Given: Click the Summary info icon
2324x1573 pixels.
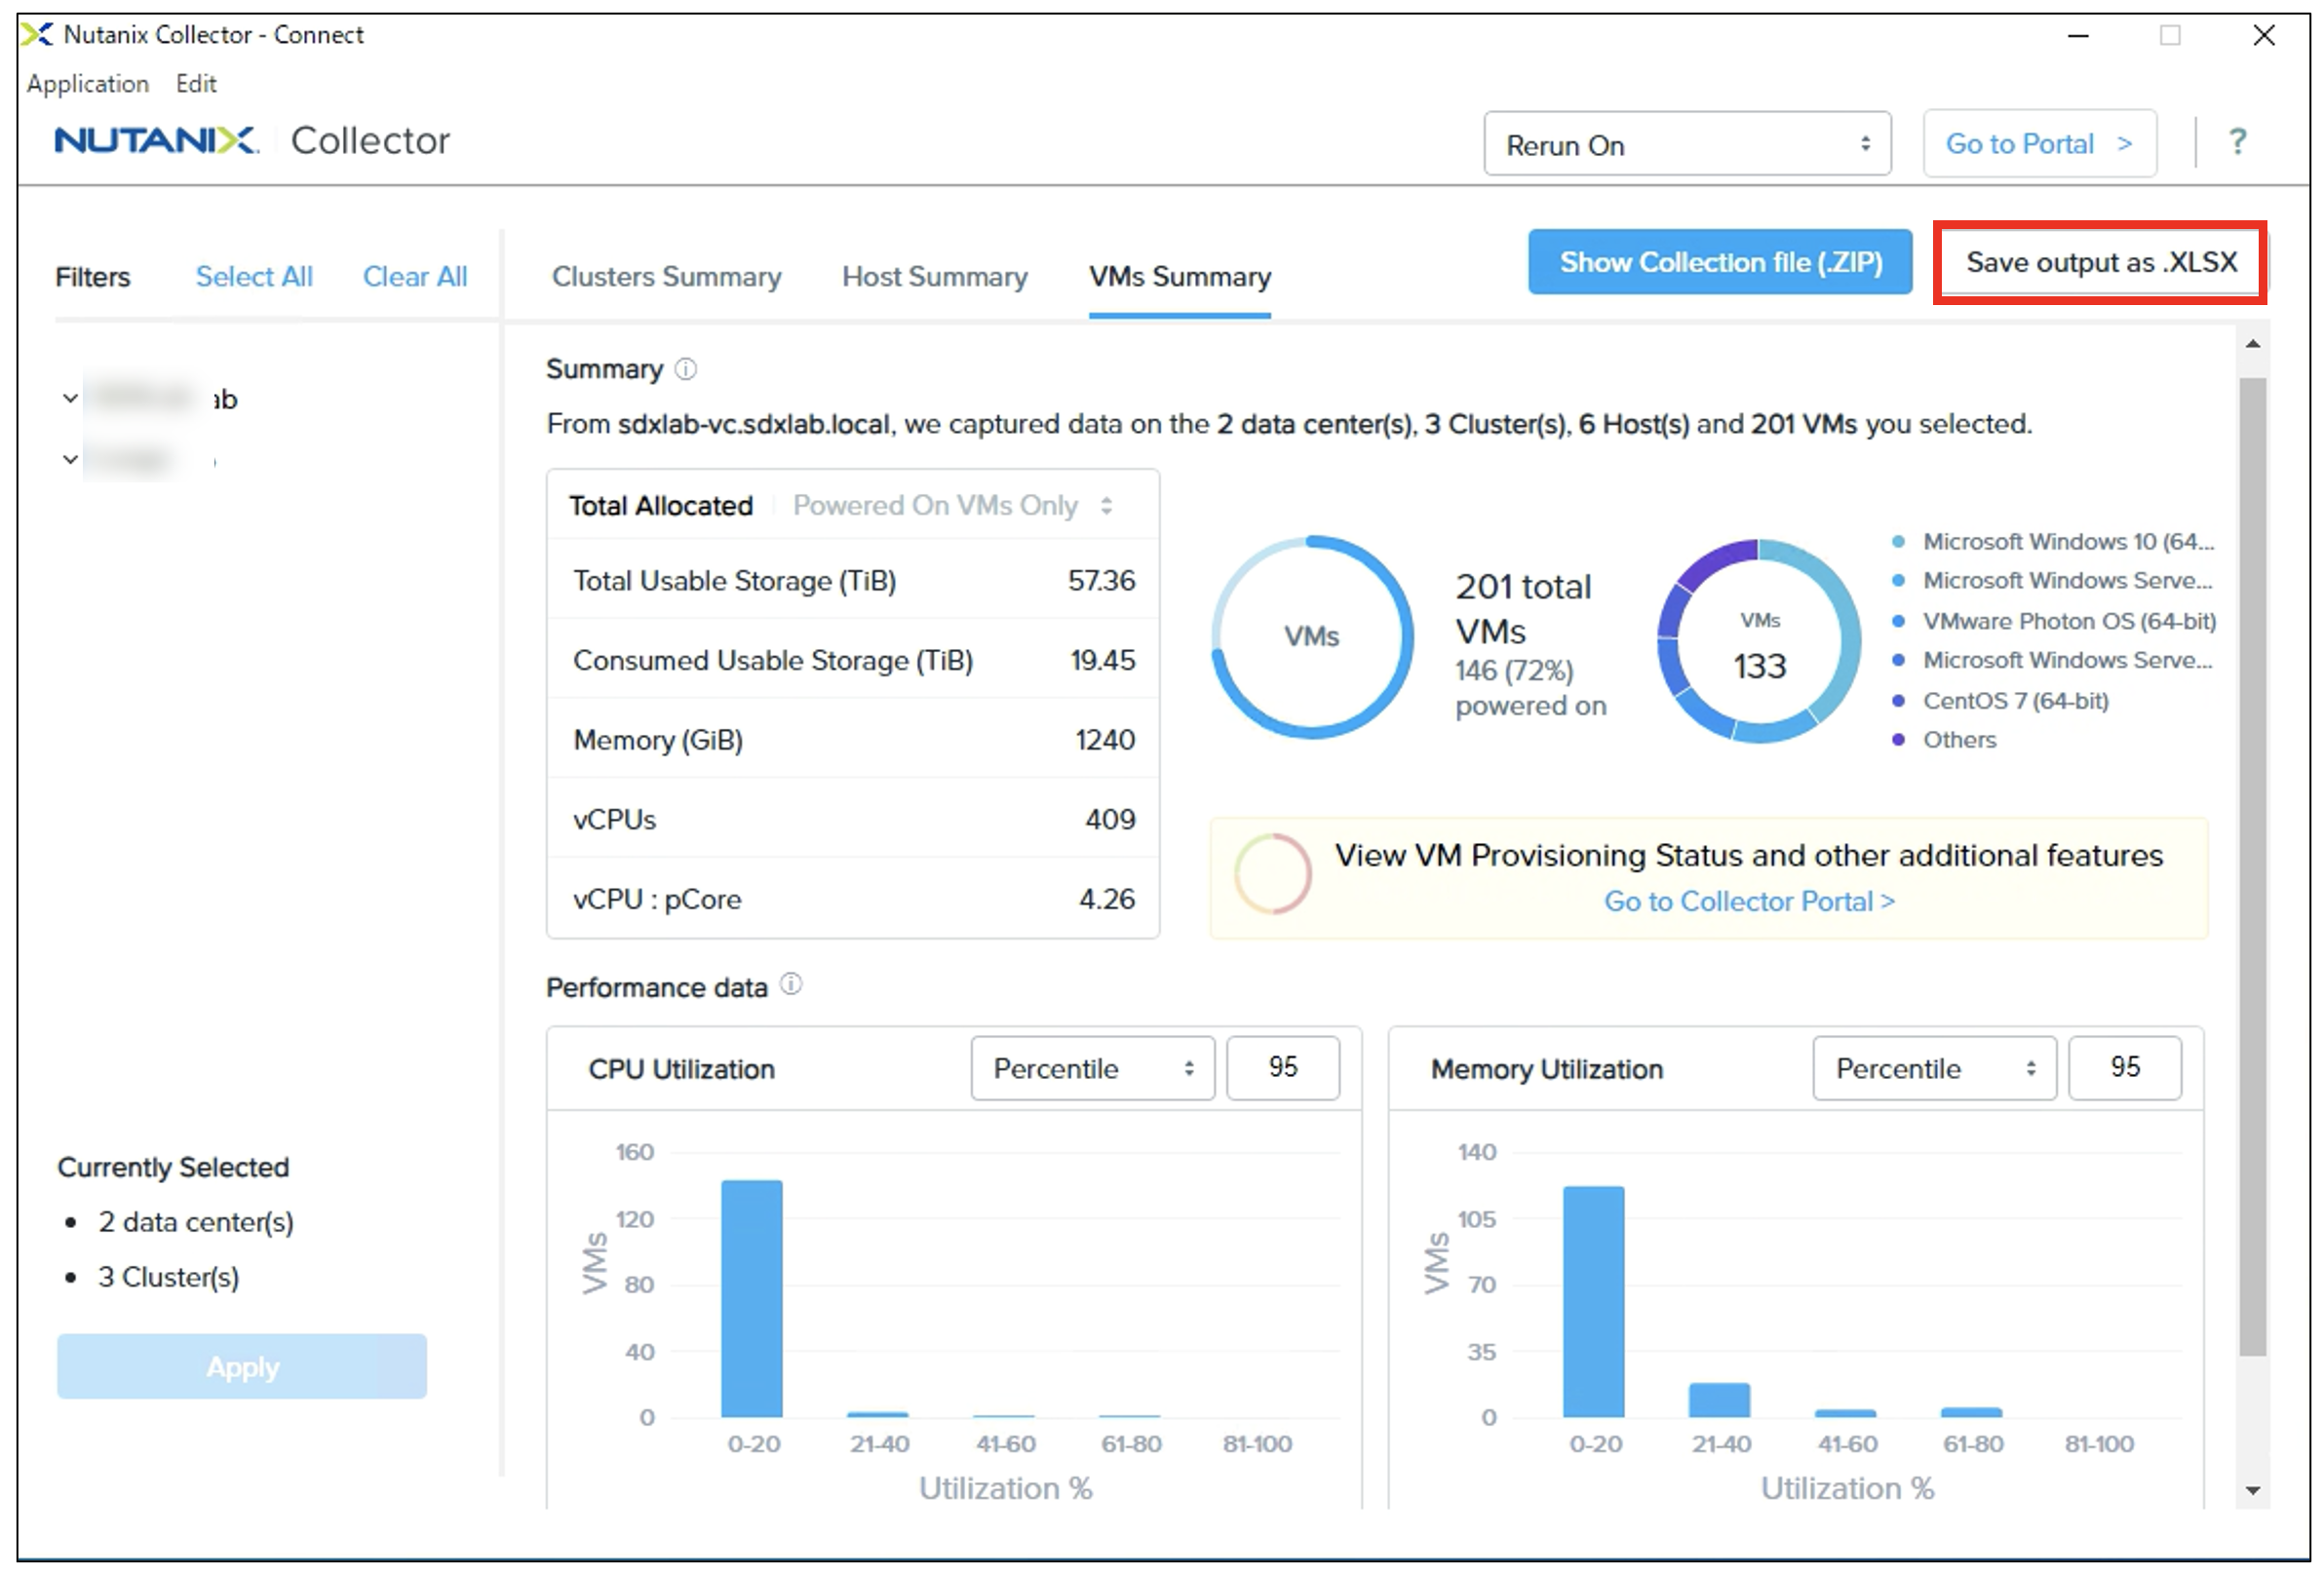Looking at the screenshot, I should click(685, 370).
